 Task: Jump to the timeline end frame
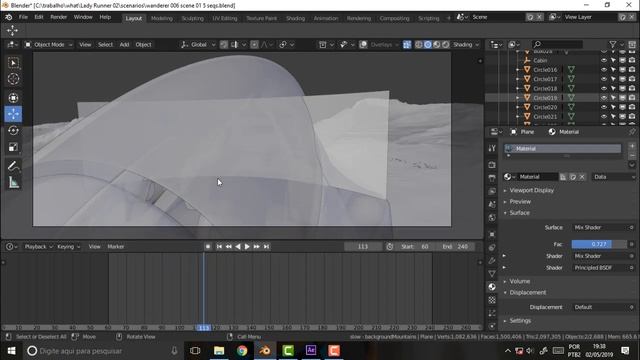(266, 247)
